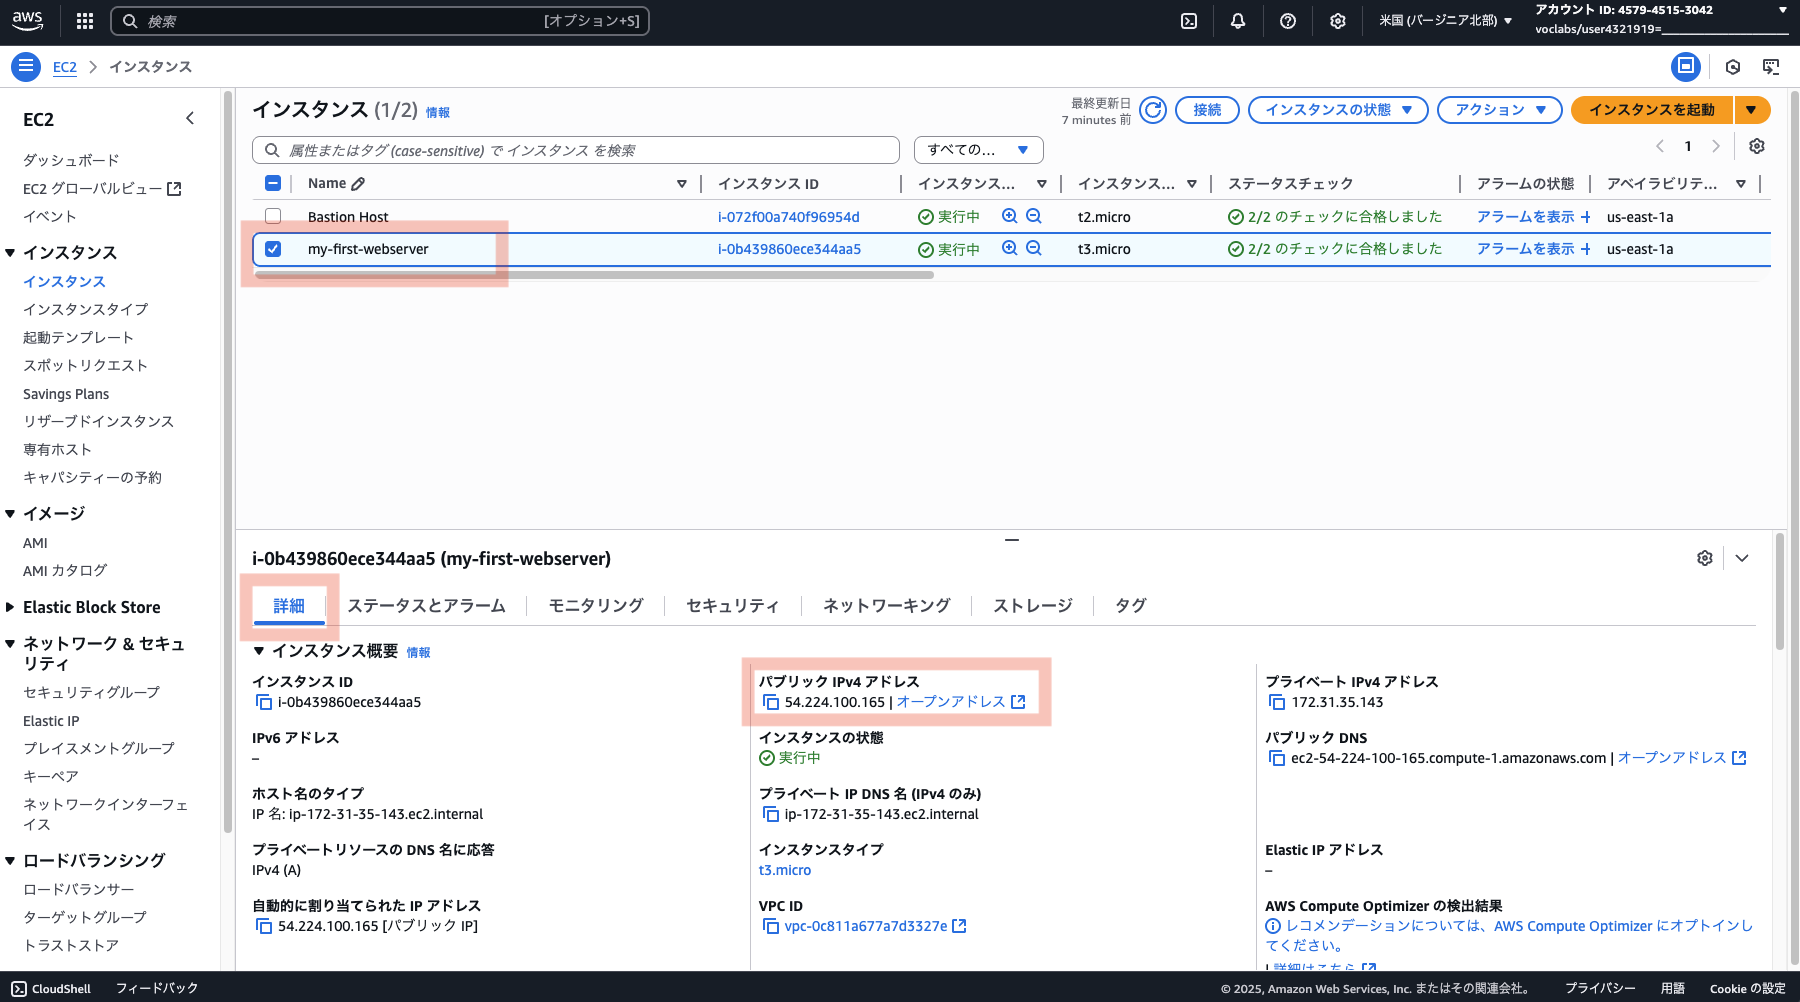Open the instance state dropdown button

click(1339, 110)
